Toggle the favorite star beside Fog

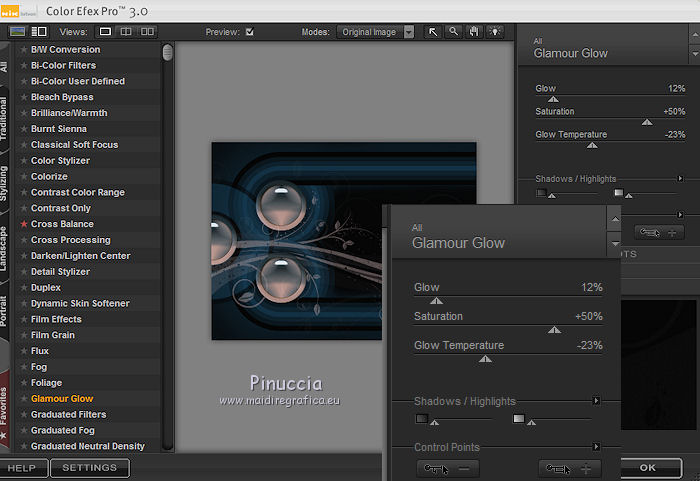pyautogui.click(x=24, y=367)
